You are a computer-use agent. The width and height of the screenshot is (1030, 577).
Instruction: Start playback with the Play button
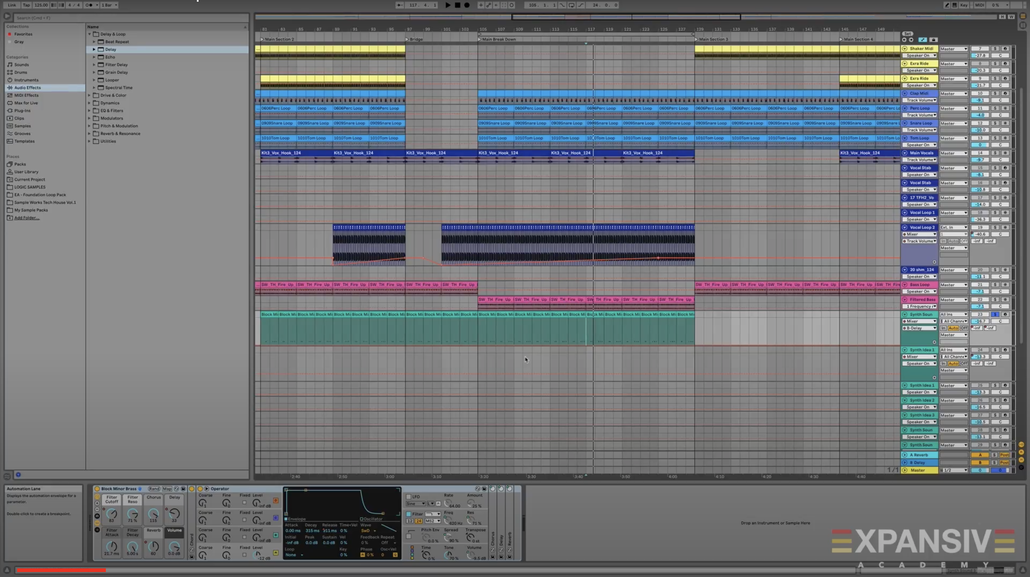(448, 5)
